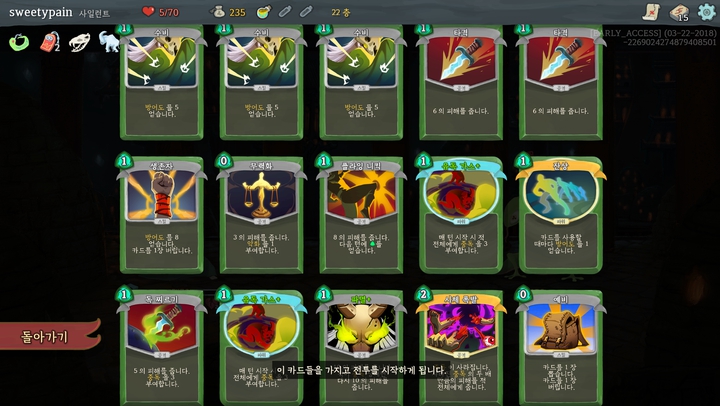The height and width of the screenshot is (406, 720).
Task: Click the 돌아가기 return button
Action: point(48,336)
